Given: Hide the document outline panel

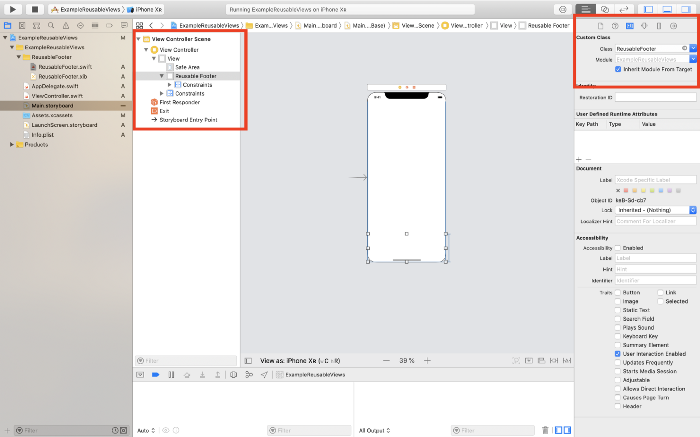Looking at the screenshot, I should [248, 361].
